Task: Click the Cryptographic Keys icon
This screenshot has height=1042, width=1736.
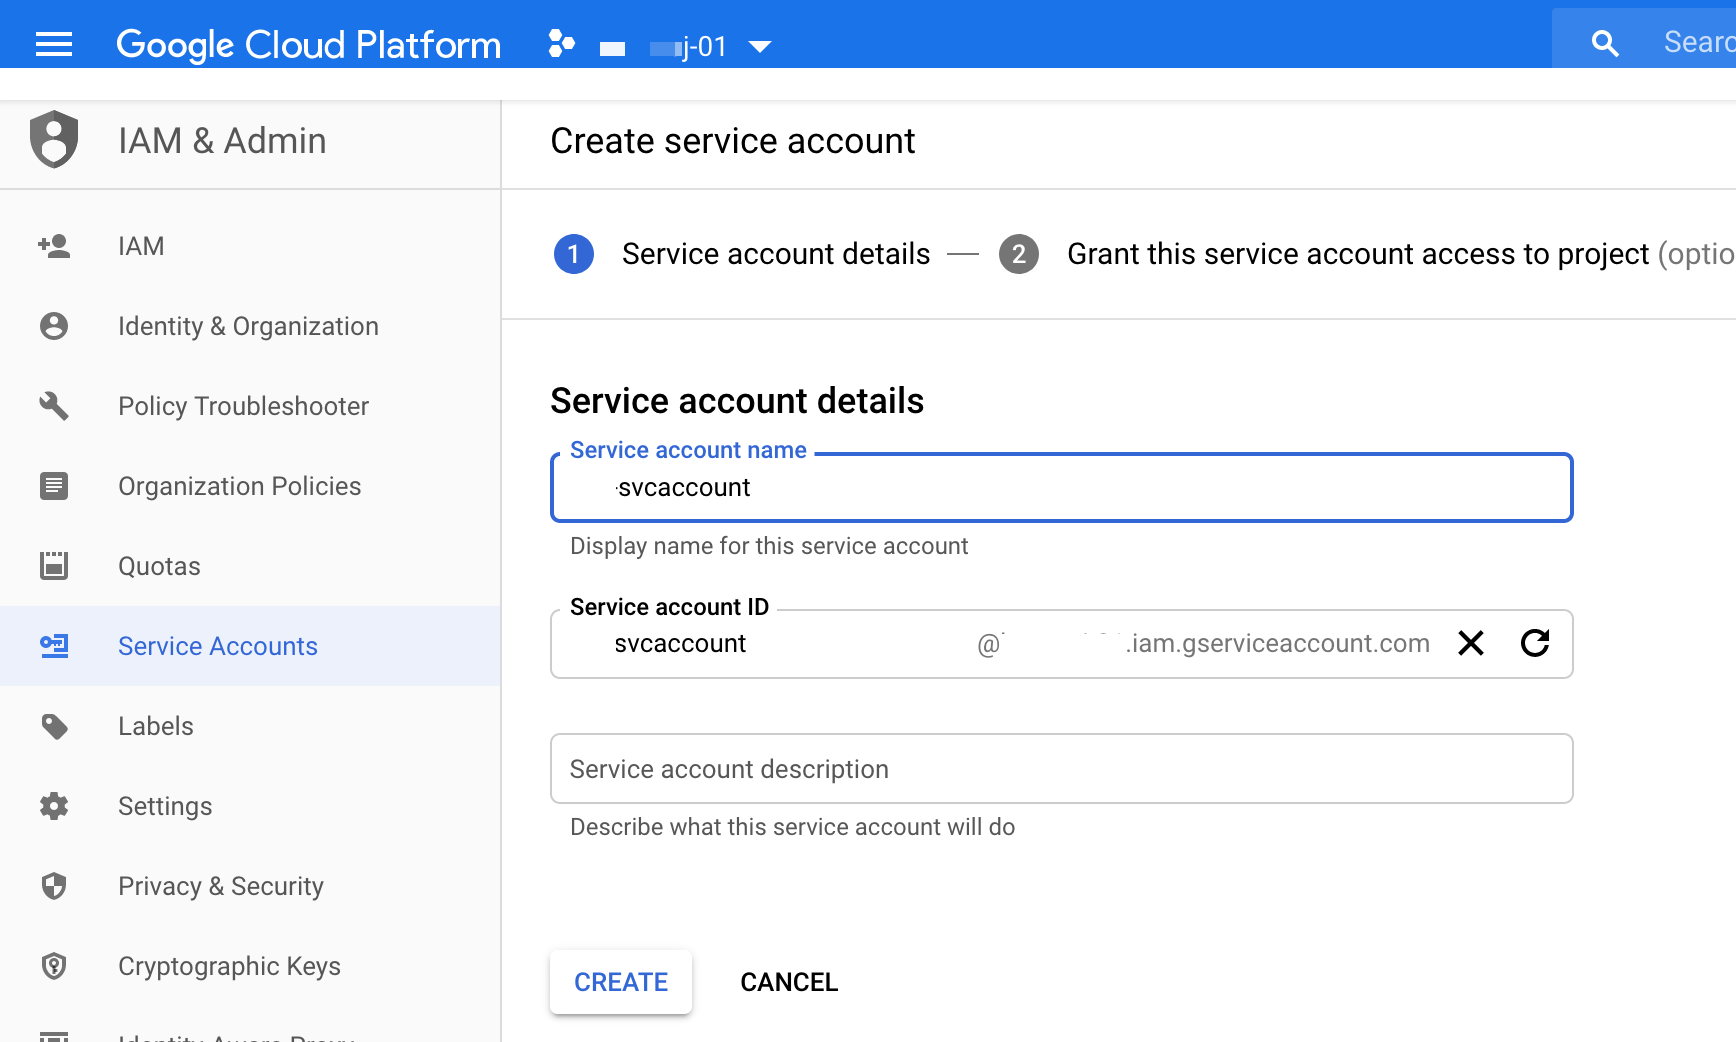Action: [x=53, y=966]
